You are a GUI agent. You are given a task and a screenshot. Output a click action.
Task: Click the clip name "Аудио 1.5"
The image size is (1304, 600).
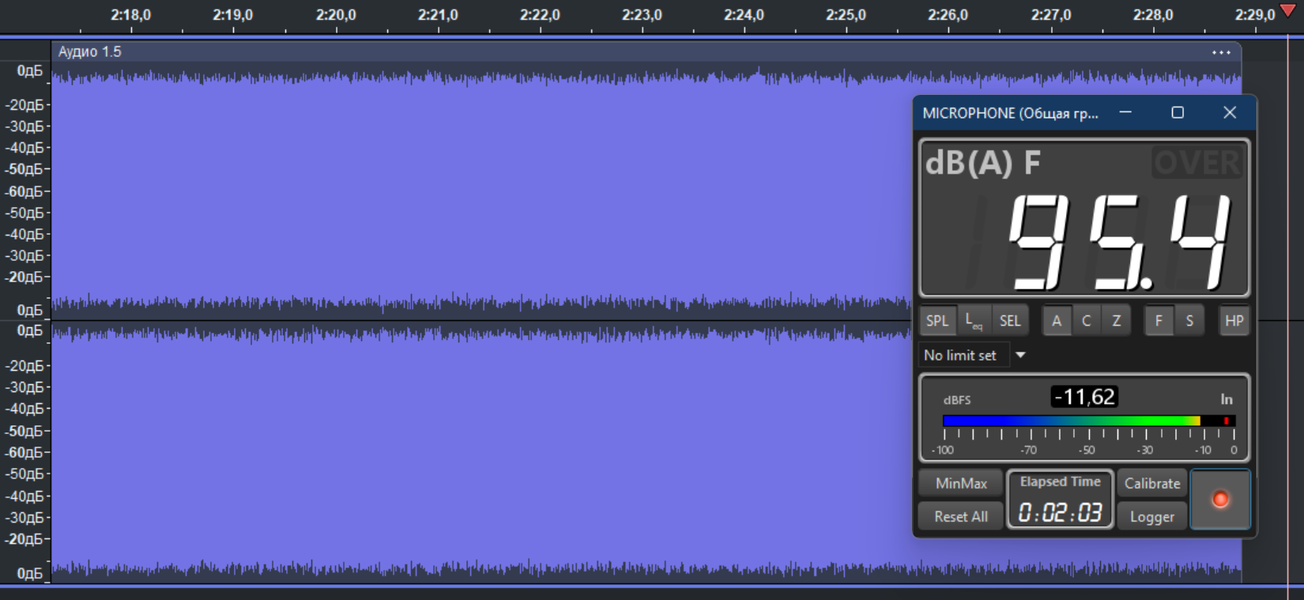(90, 52)
